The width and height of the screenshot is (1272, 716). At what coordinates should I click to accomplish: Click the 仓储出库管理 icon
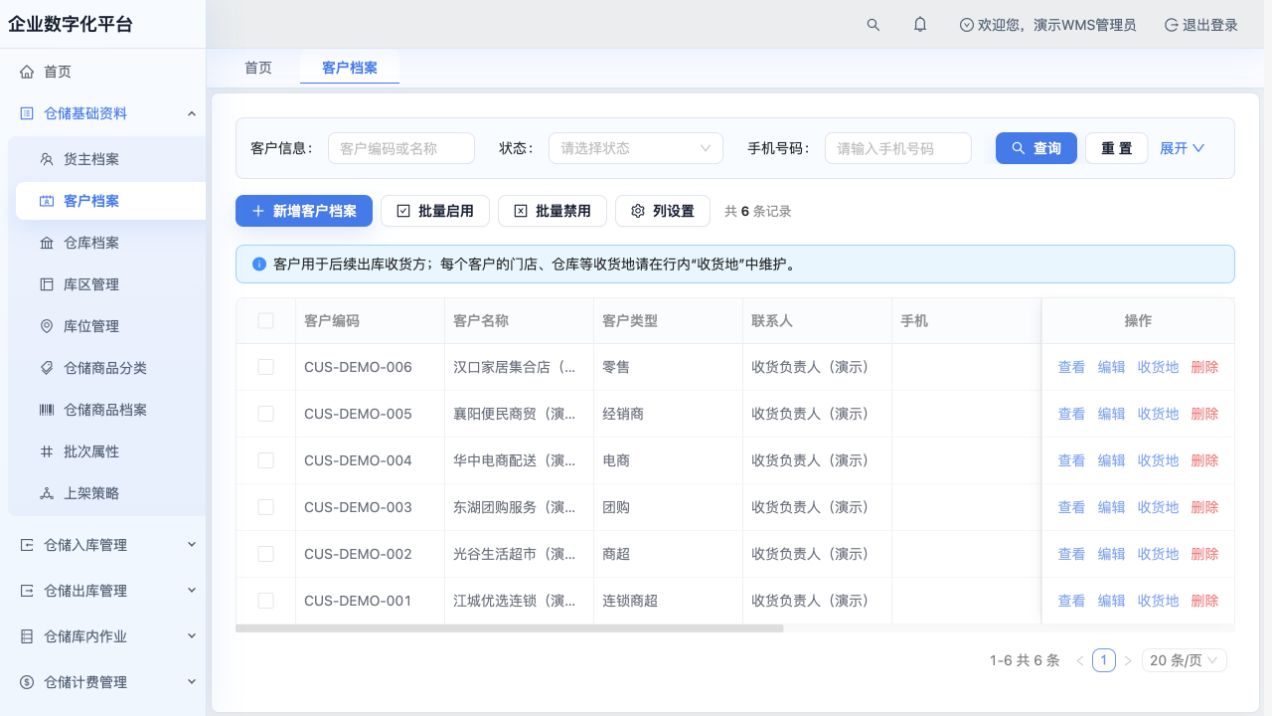click(x=27, y=591)
